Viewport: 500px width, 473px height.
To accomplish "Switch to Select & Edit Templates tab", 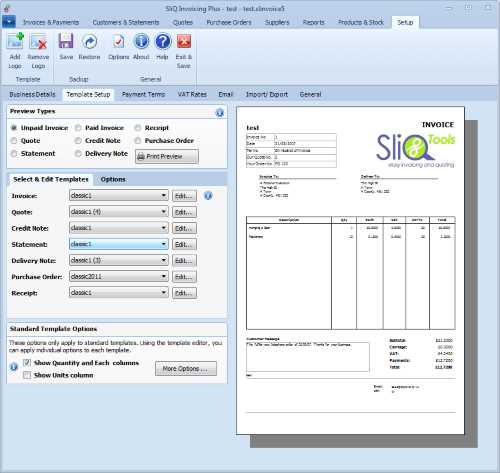I will [51, 179].
